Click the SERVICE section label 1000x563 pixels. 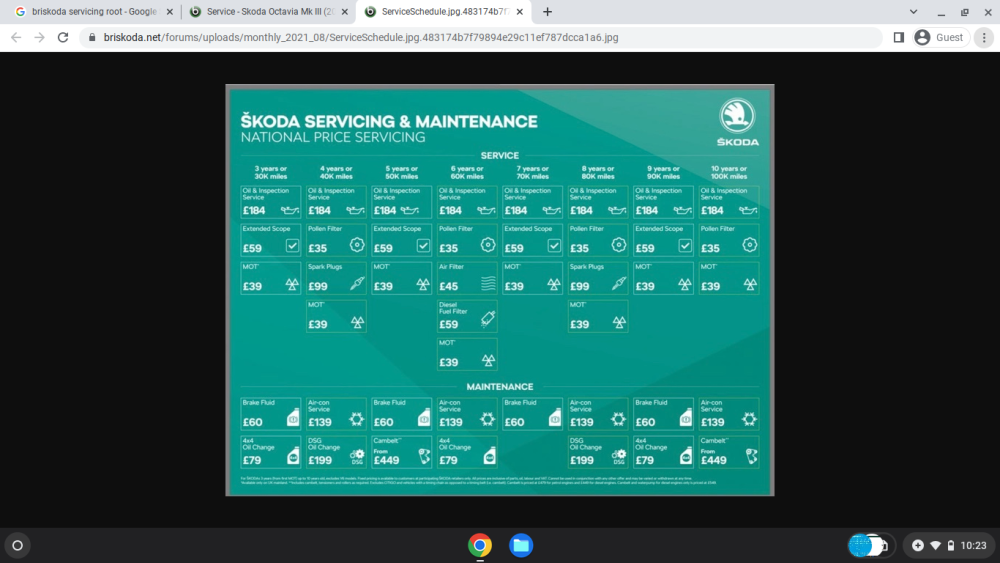tap(499, 156)
